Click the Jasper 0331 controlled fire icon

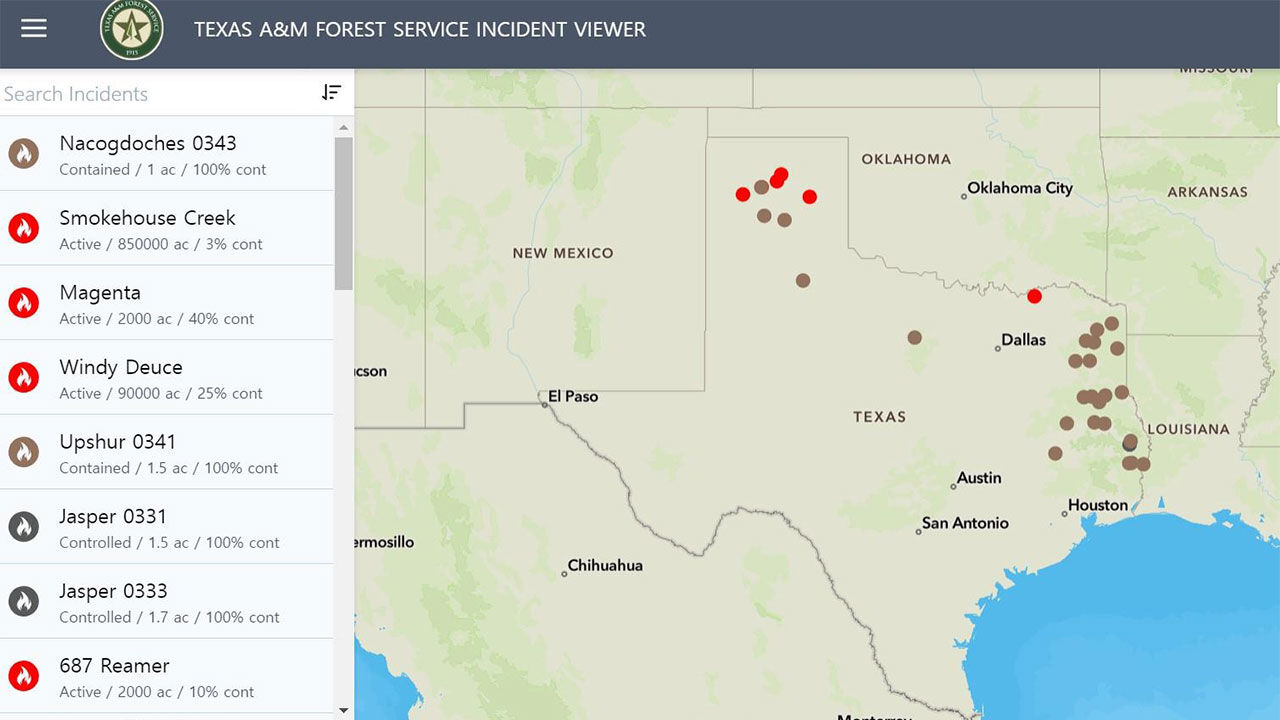24,527
